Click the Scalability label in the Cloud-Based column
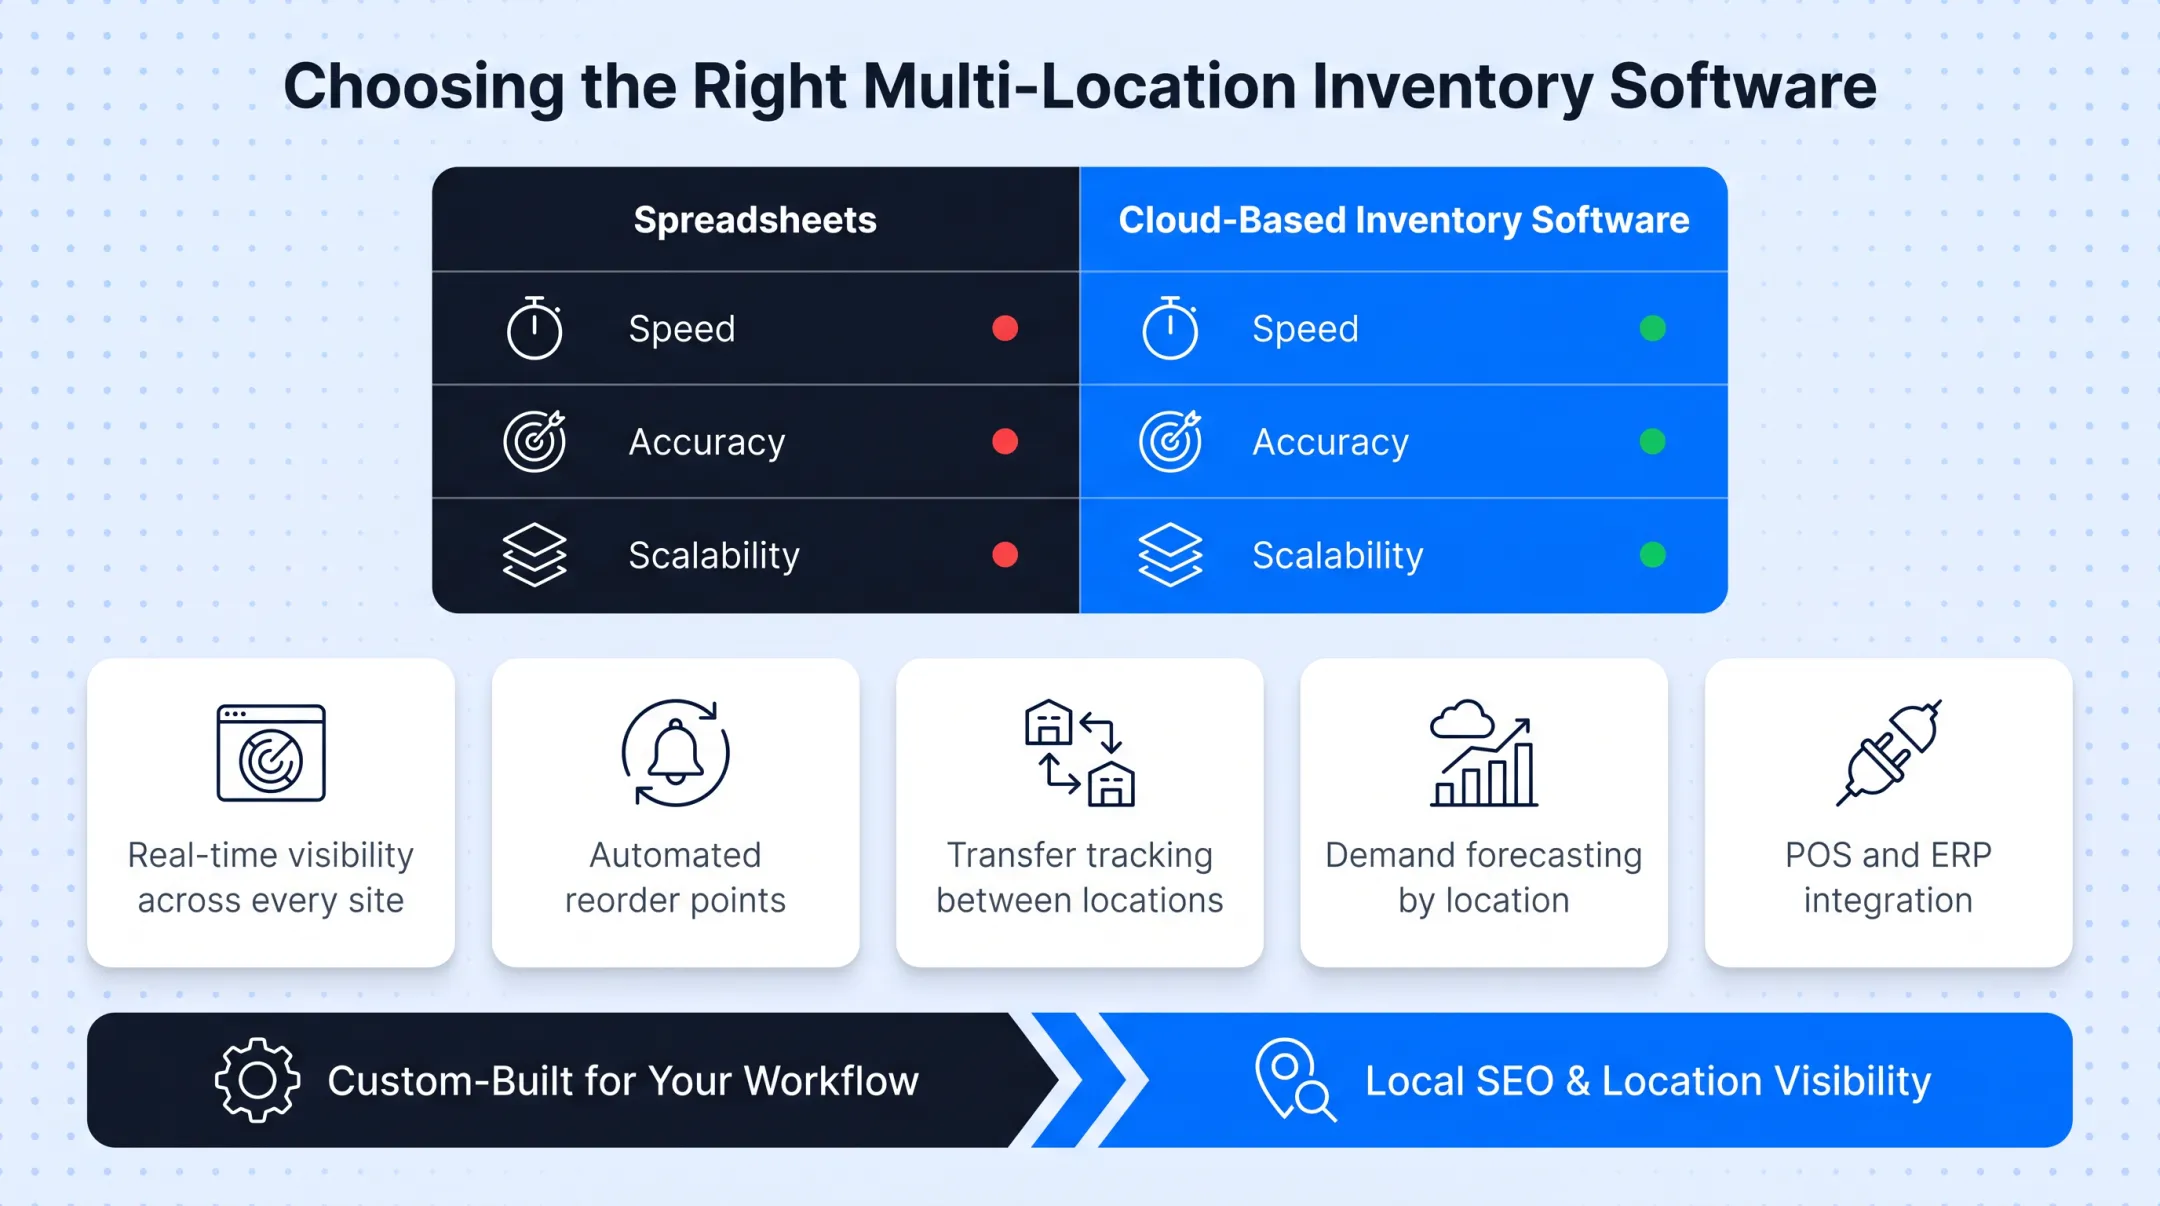 tap(1338, 555)
